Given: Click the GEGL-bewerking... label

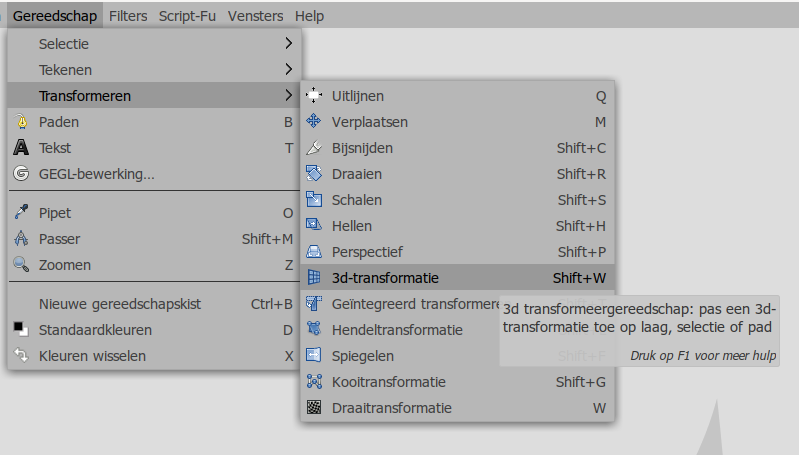Looking at the screenshot, I should click(96, 174).
